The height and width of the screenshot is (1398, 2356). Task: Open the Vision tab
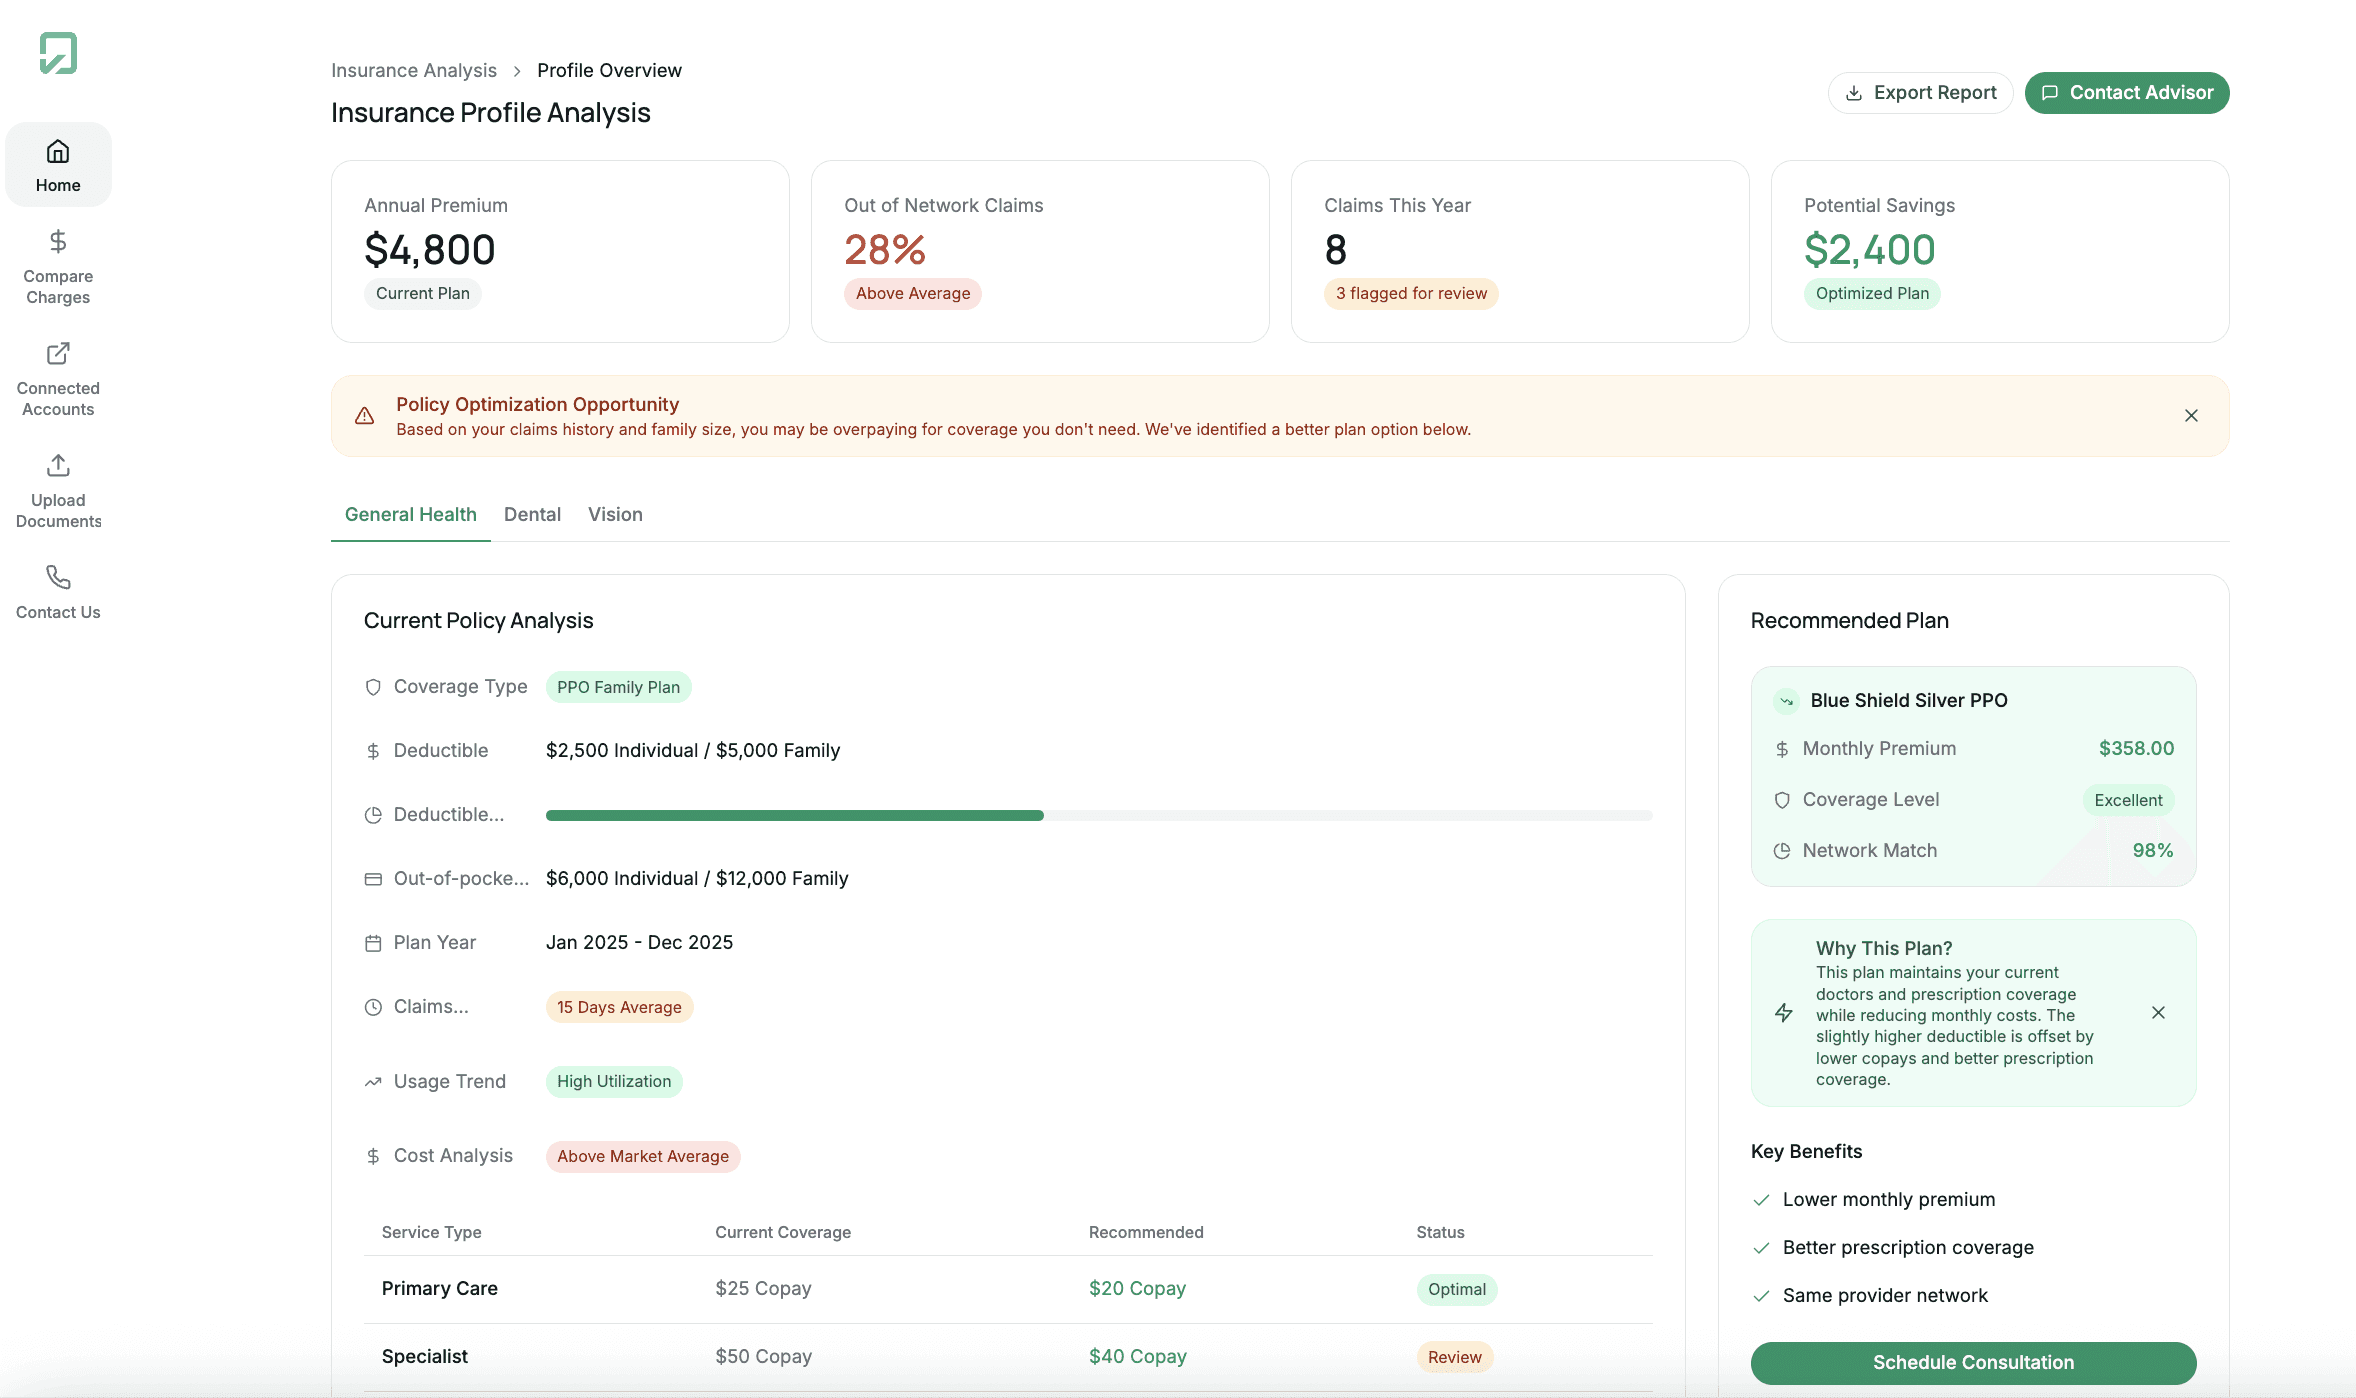click(x=615, y=515)
